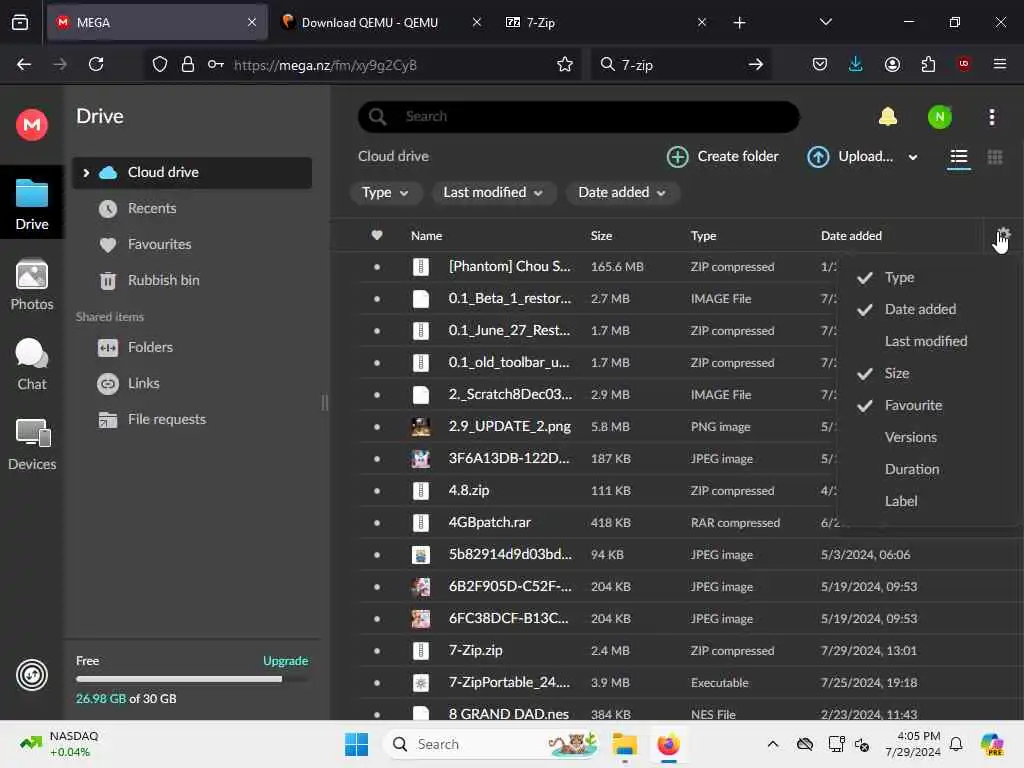Open the Rubbish bin
1024x768 pixels.
pyautogui.click(x=163, y=280)
